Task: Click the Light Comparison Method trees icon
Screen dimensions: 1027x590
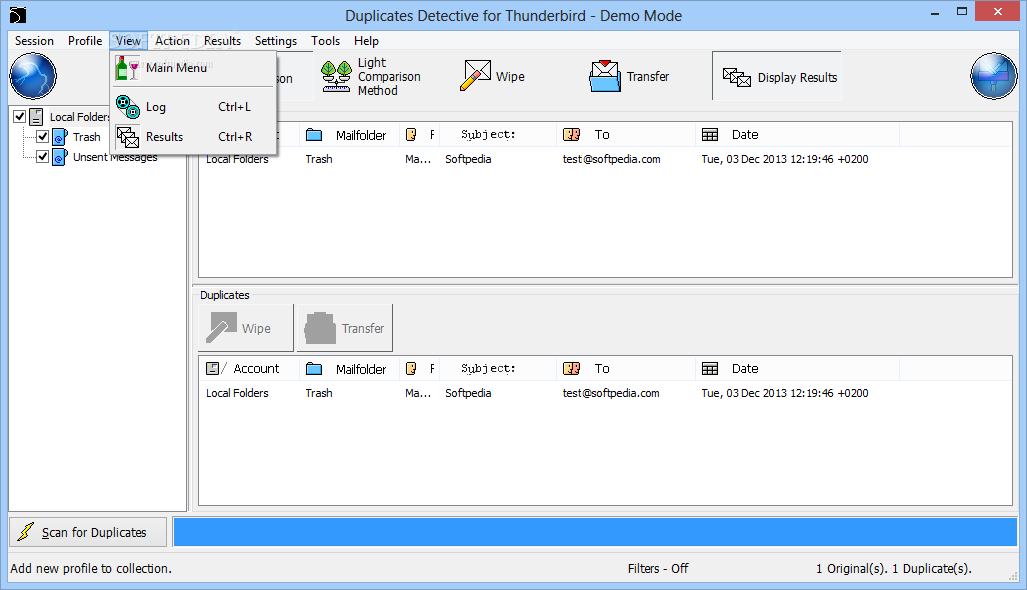Action: point(336,77)
